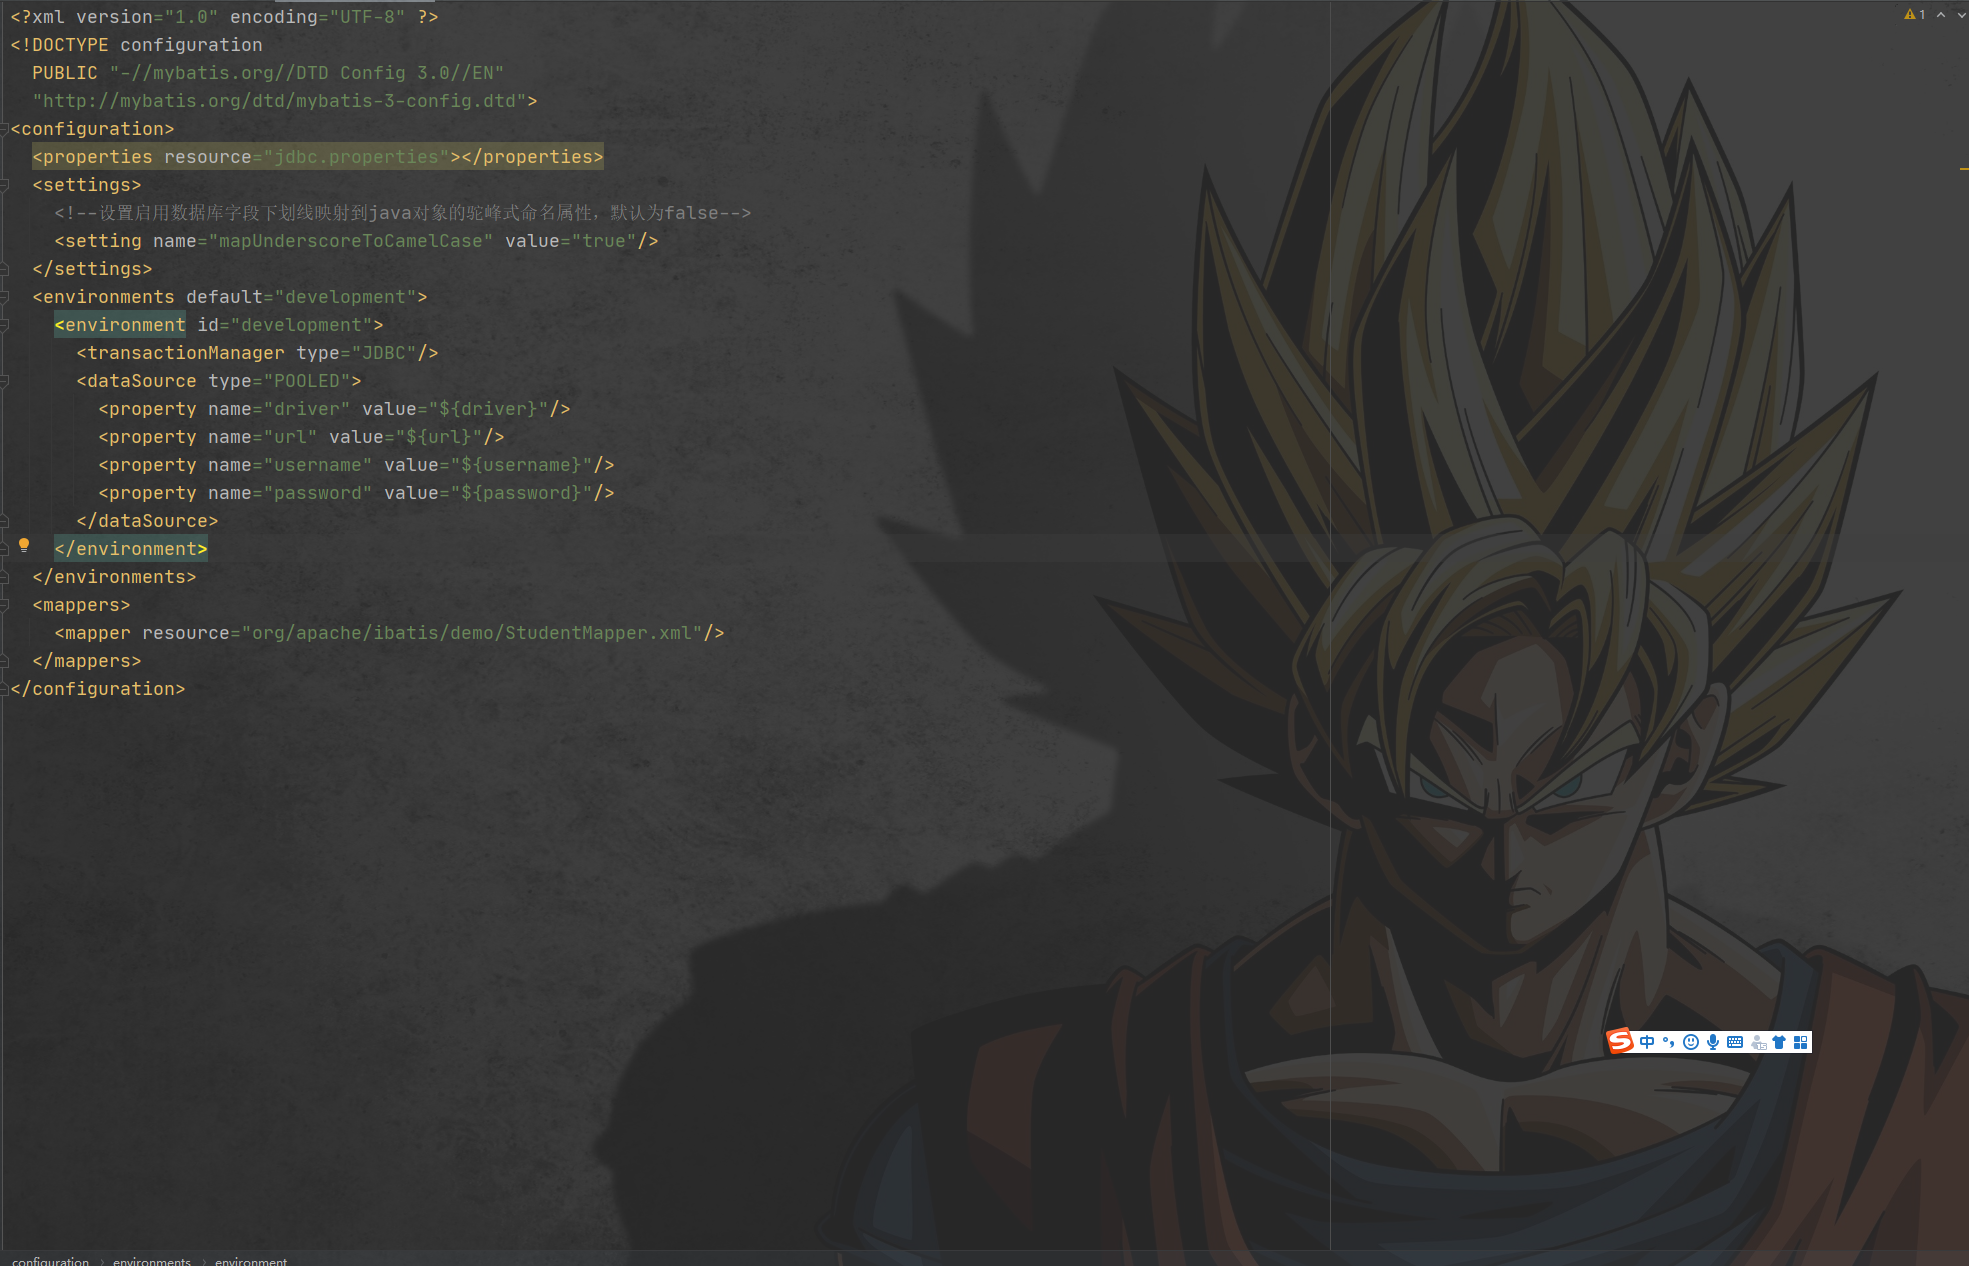Click the ${url} placeholder value
1969x1266 pixels.
(x=439, y=437)
